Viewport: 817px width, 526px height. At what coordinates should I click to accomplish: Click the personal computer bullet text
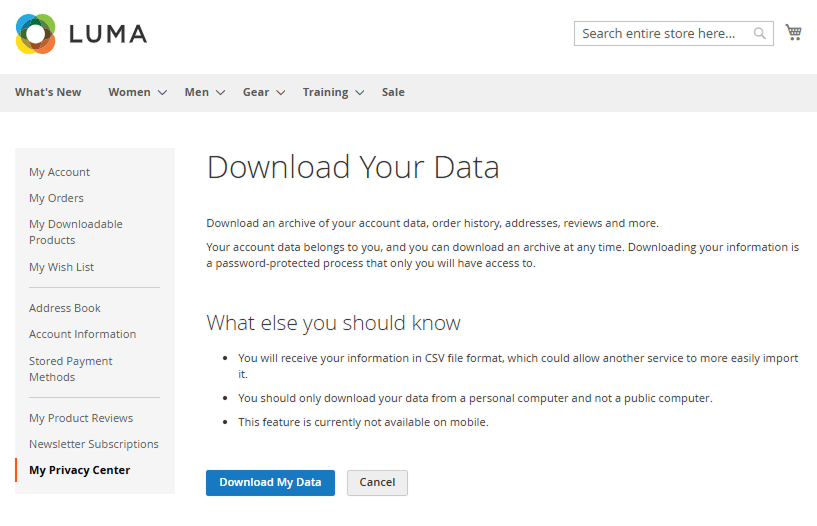[475, 398]
